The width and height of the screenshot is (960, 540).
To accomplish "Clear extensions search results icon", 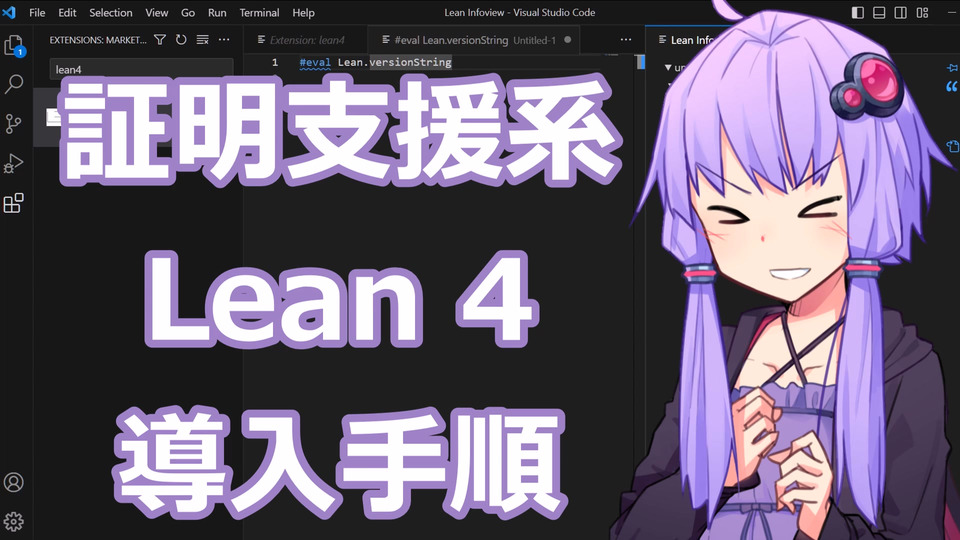I will [203, 40].
